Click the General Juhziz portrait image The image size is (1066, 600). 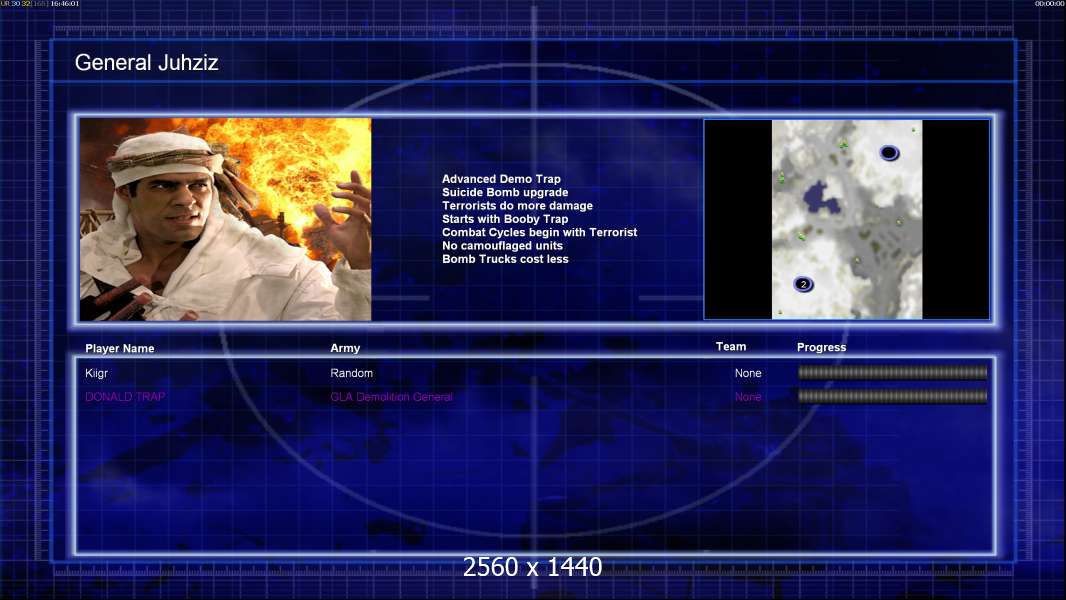225,219
